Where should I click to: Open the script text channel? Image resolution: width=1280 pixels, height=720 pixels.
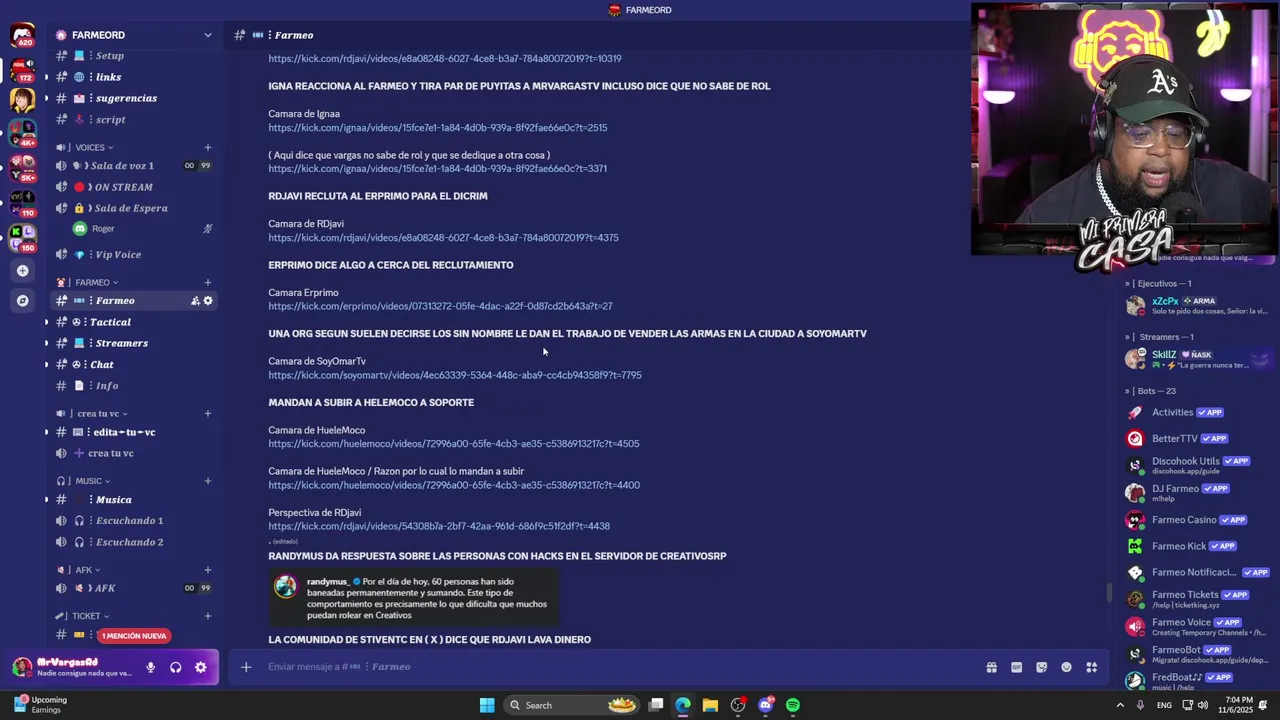133,119
